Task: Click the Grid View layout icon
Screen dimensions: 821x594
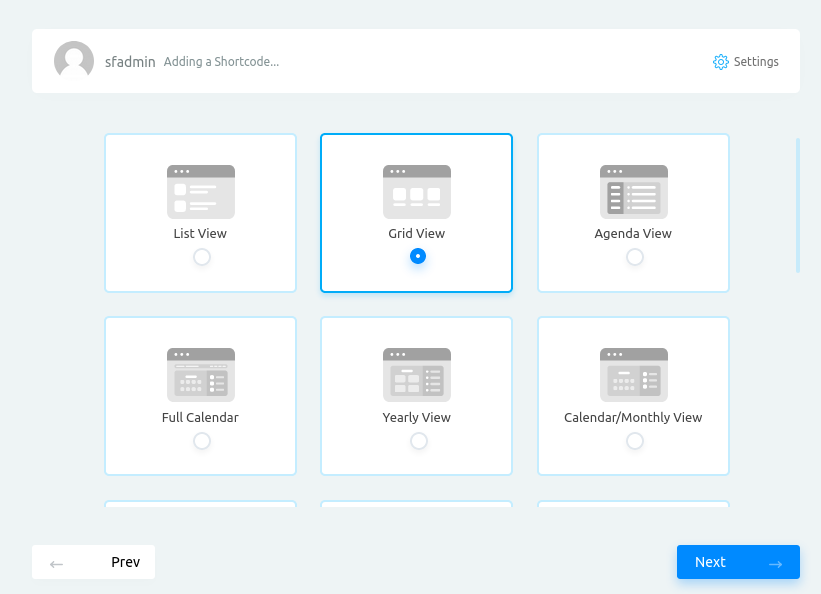Action: coord(417,192)
